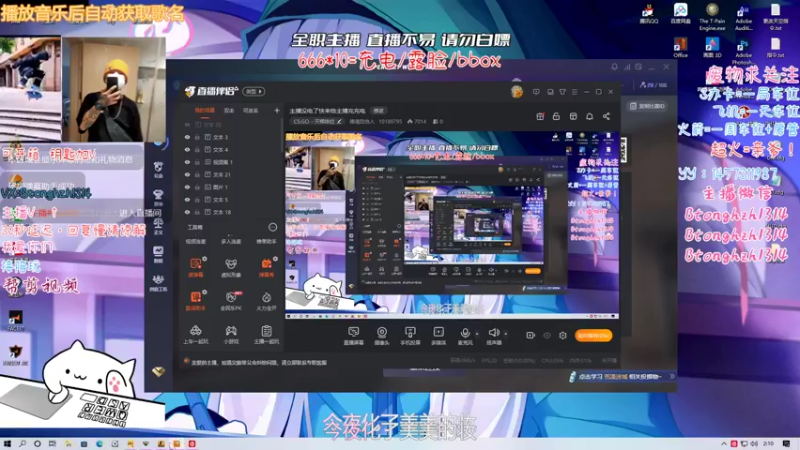Expand the microphone options arrow
800x450 pixels.
(x=477, y=334)
